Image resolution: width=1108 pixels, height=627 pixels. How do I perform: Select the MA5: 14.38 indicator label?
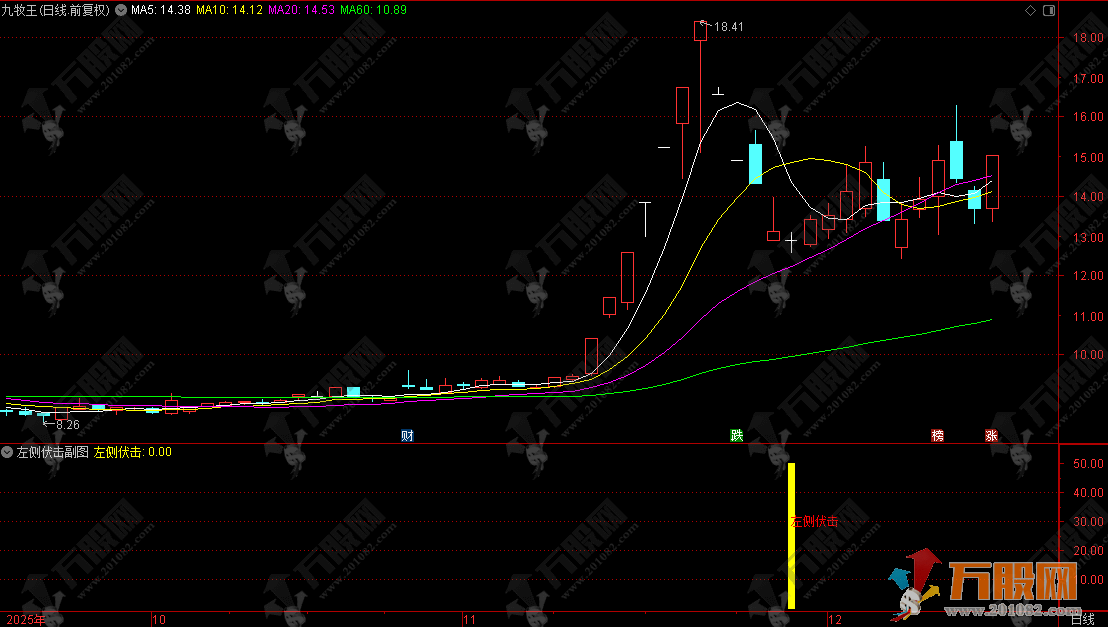160,10
